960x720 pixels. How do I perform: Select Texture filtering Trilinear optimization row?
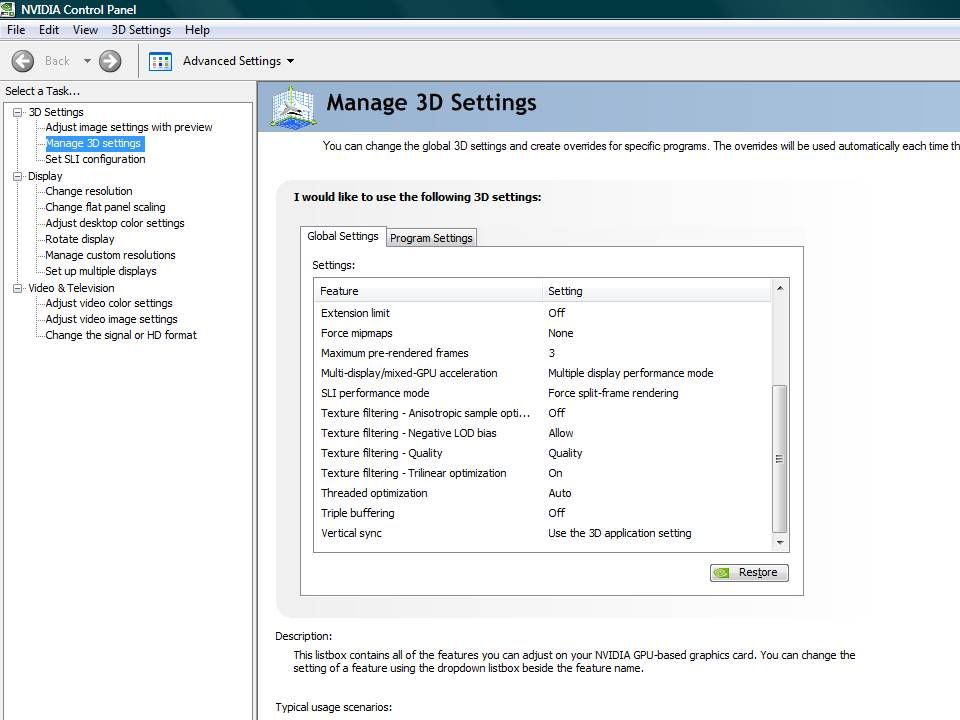pos(542,473)
